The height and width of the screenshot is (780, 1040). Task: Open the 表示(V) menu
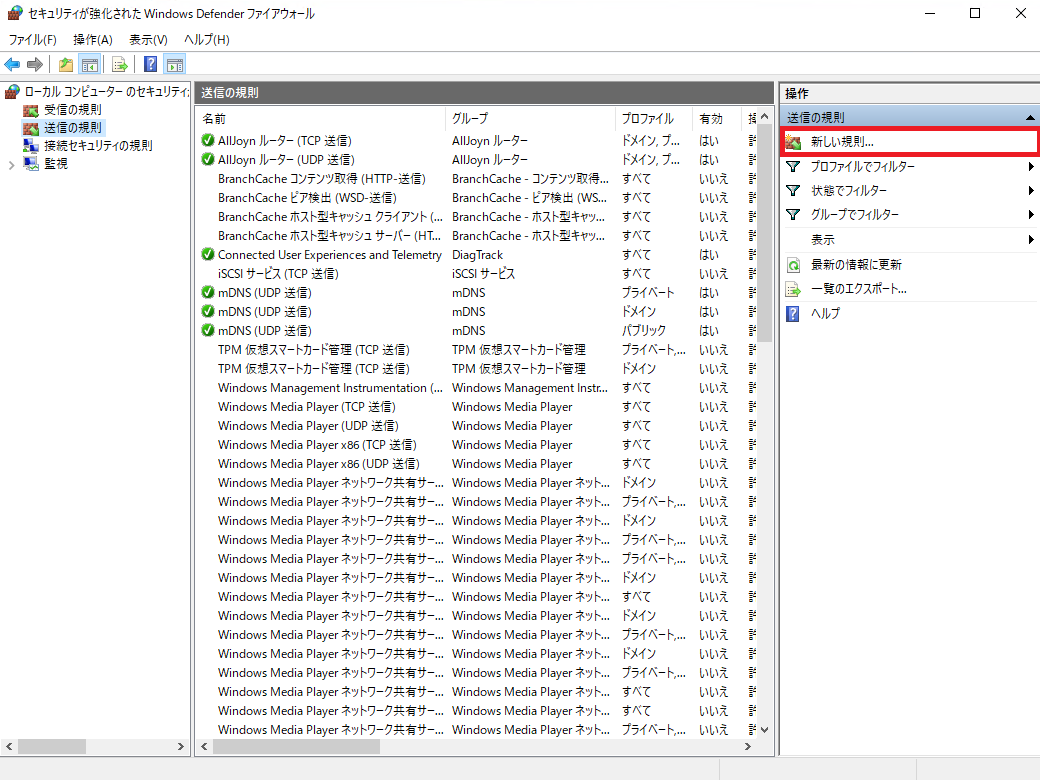[148, 40]
